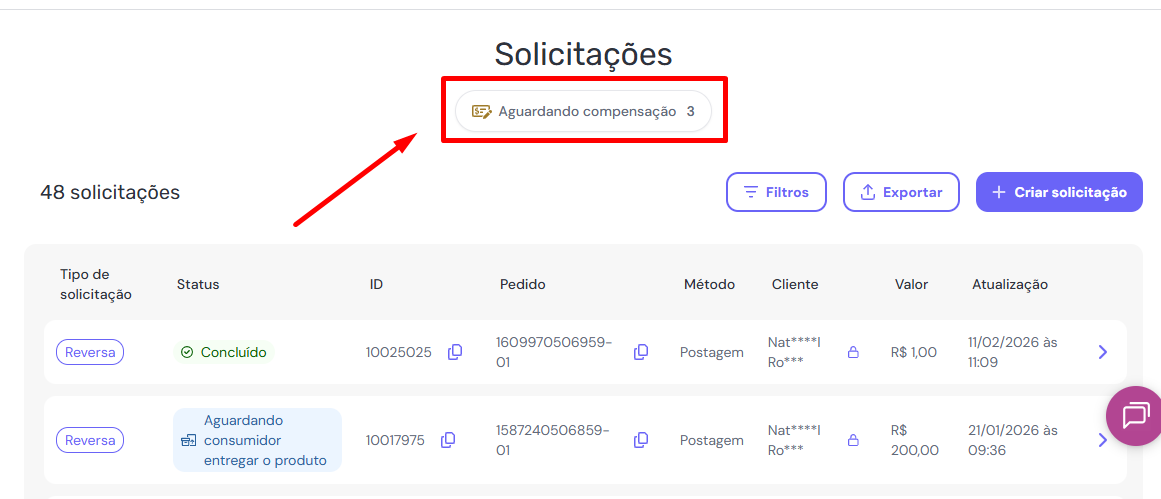
Task: Click Aguardando consumidor entregar o produto status
Action: (x=257, y=440)
